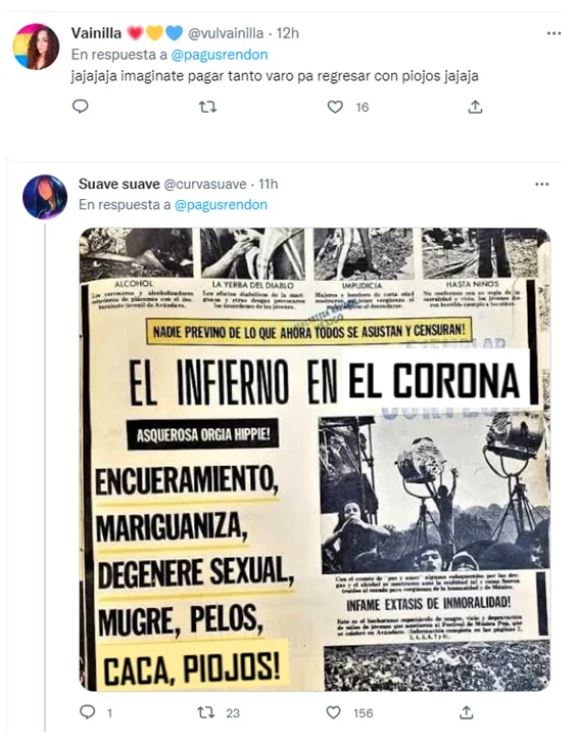Open more options on Vainilla's tweet
This screenshot has height=732, width=561.
553,33
